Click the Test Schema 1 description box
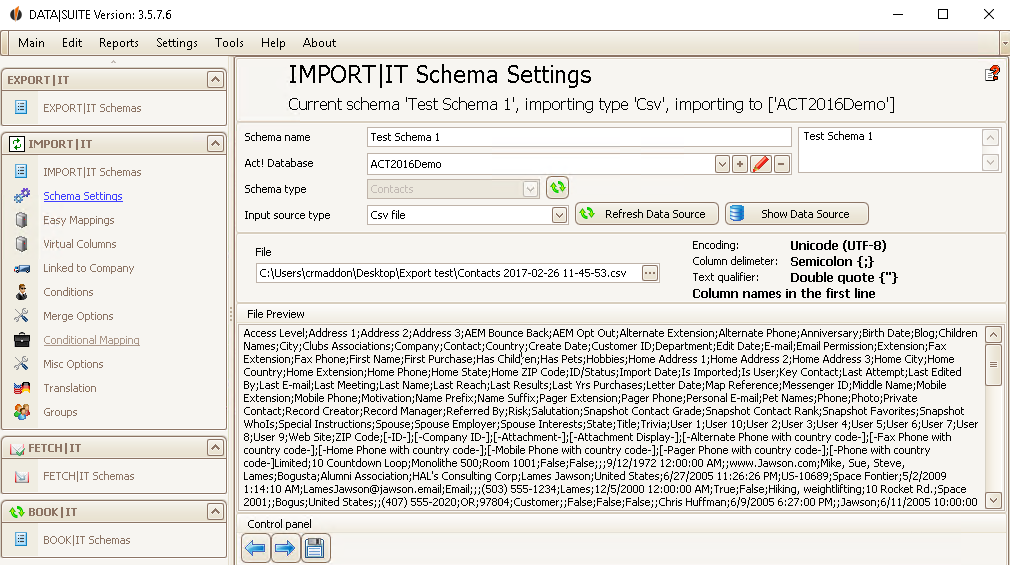 point(890,150)
